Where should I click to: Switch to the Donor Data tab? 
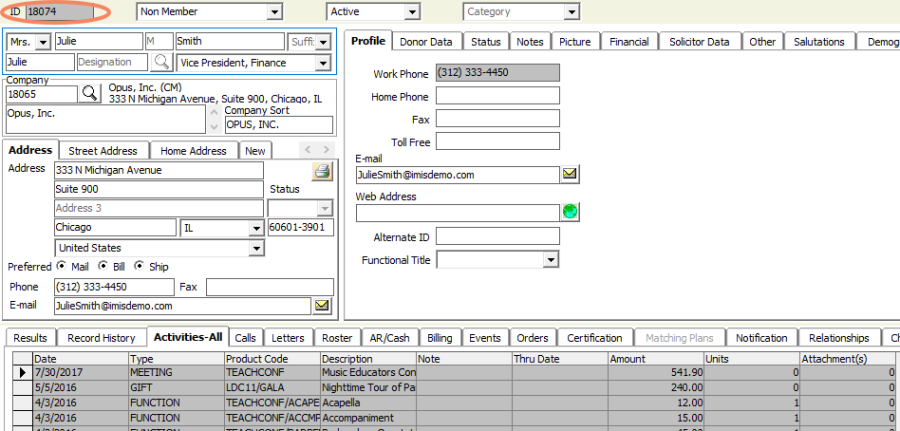[425, 42]
